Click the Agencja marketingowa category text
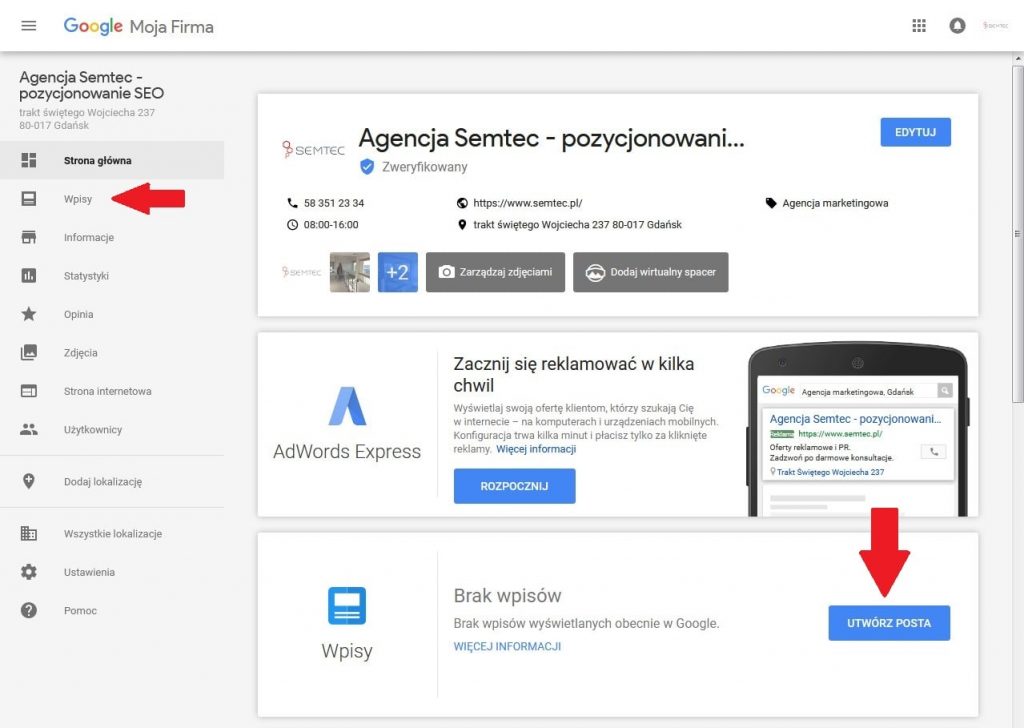This screenshot has width=1024, height=728. pyautogui.click(x=835, y=203)
